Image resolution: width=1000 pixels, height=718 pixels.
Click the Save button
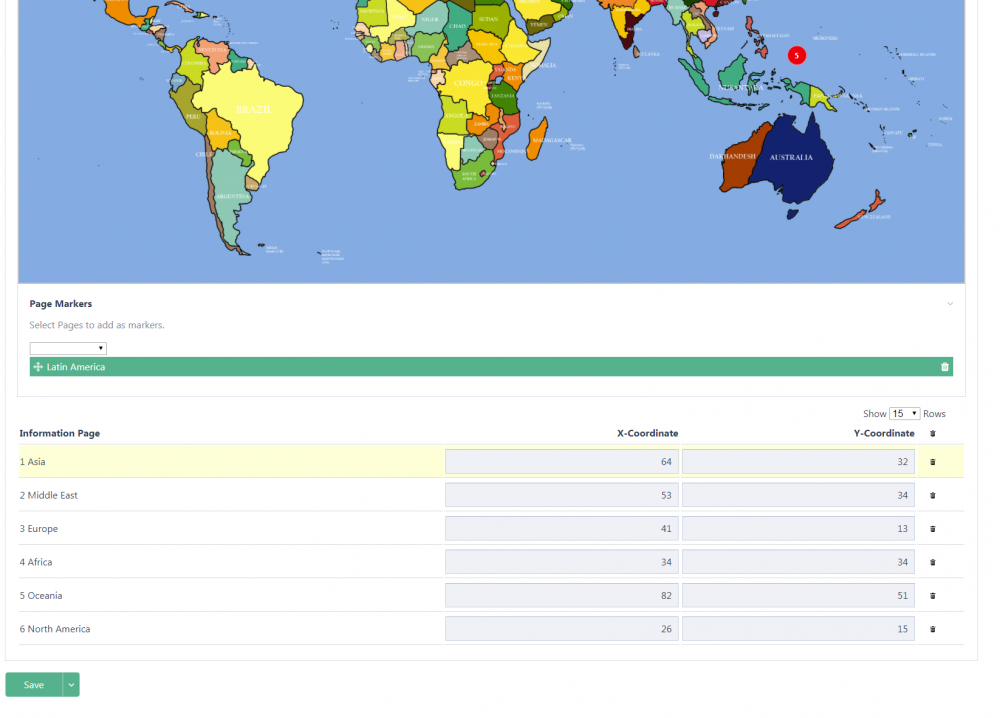[x=34, y=685]
